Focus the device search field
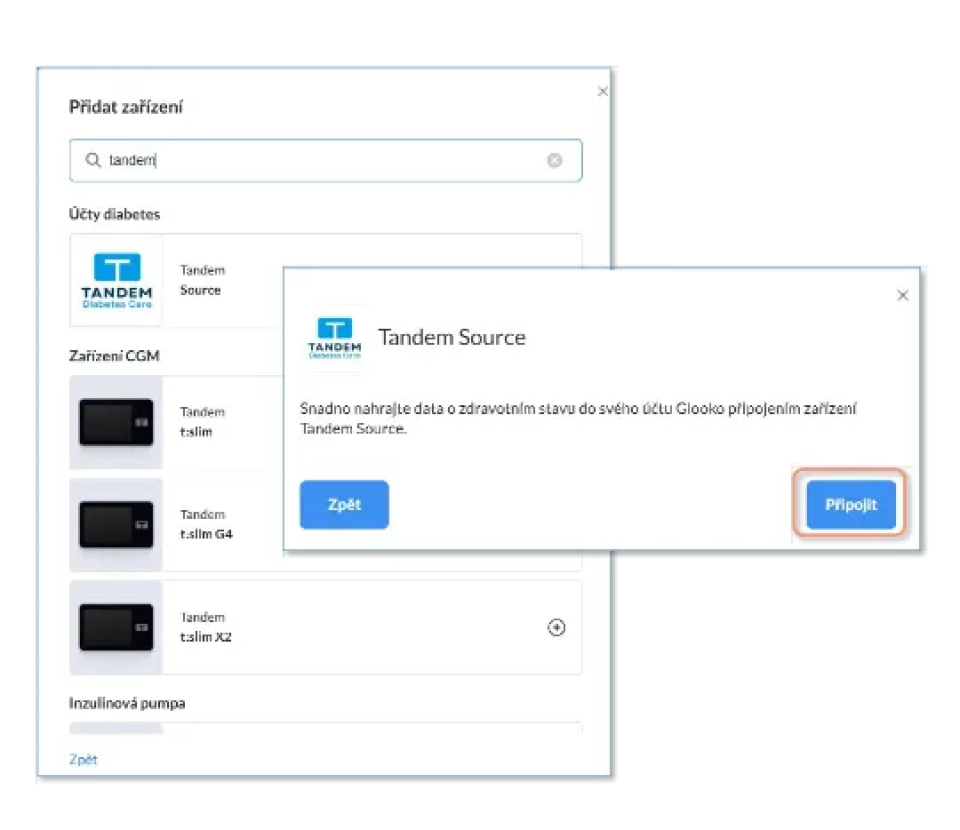Image resolution: width=960 pixels, height=830 pixels. tap(326, 160)
